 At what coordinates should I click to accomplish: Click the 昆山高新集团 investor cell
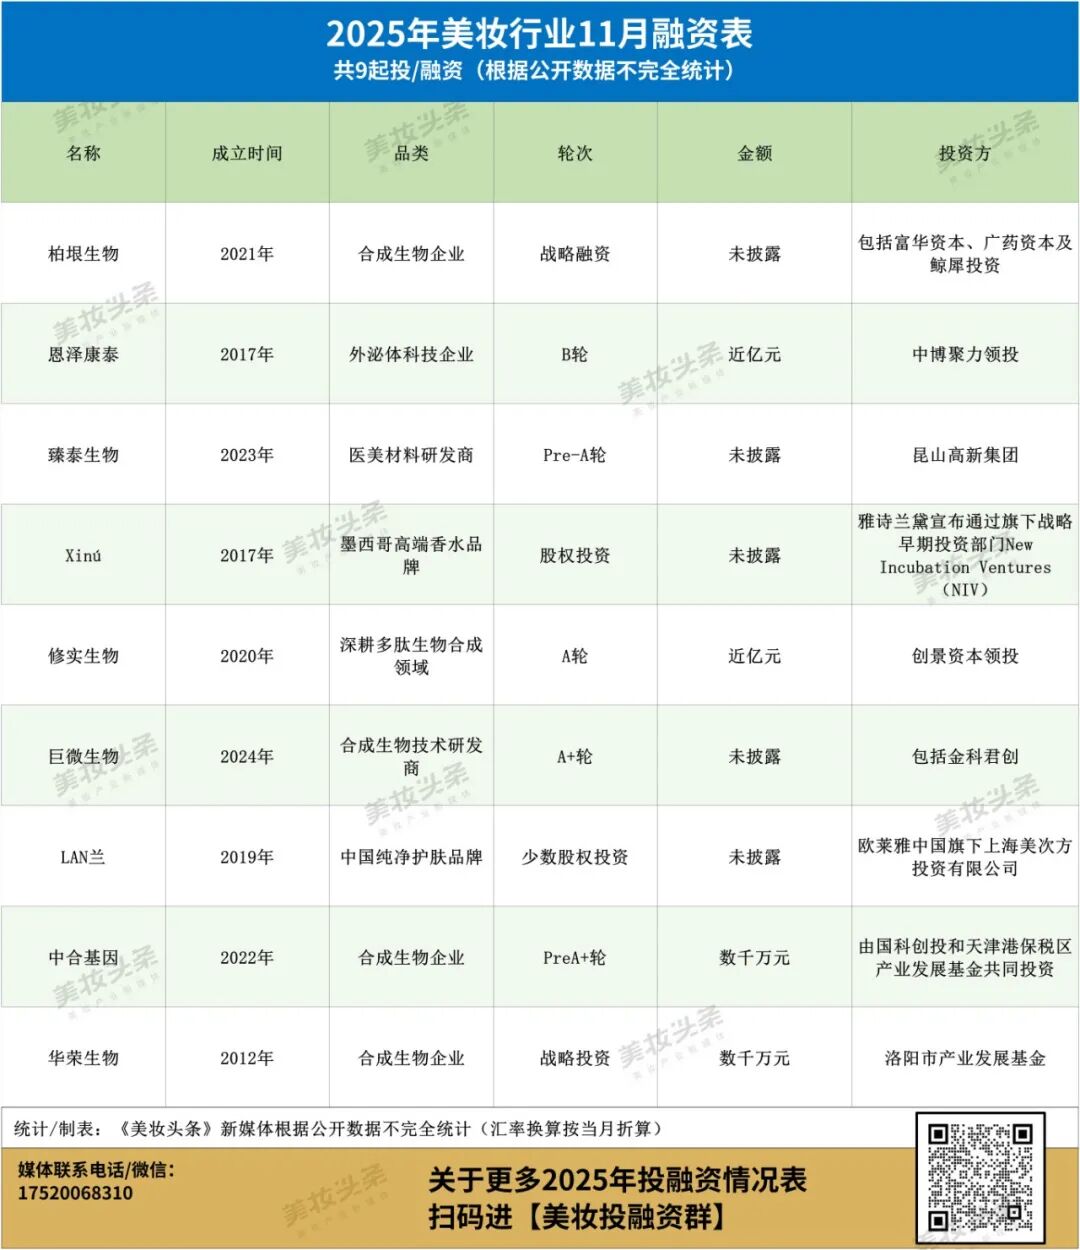(964, 455)
